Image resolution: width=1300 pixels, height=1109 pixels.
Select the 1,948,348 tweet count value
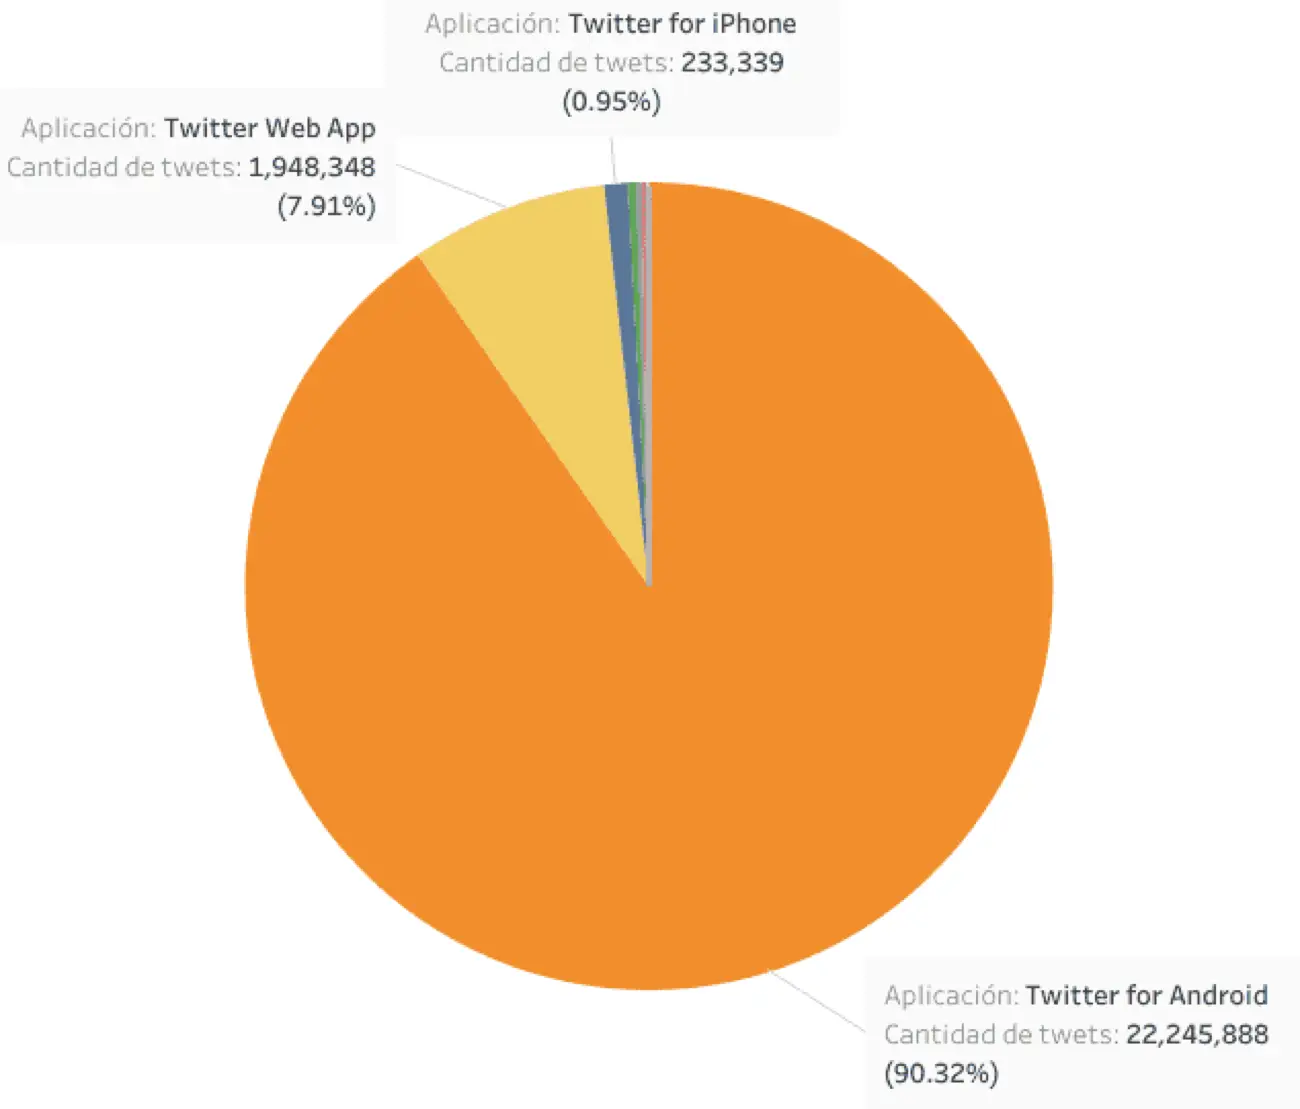coord(312,167)
